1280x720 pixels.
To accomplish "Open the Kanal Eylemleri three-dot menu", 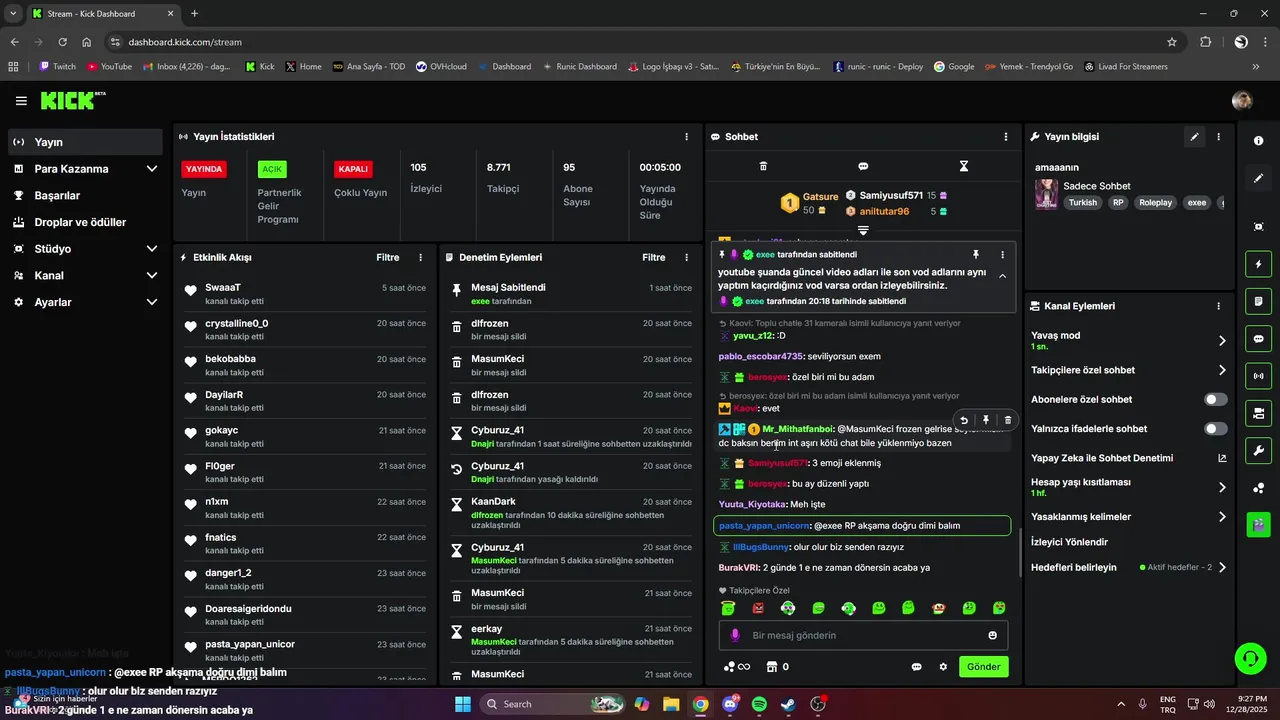I will pyautogui.click(x=1218, y=306).
